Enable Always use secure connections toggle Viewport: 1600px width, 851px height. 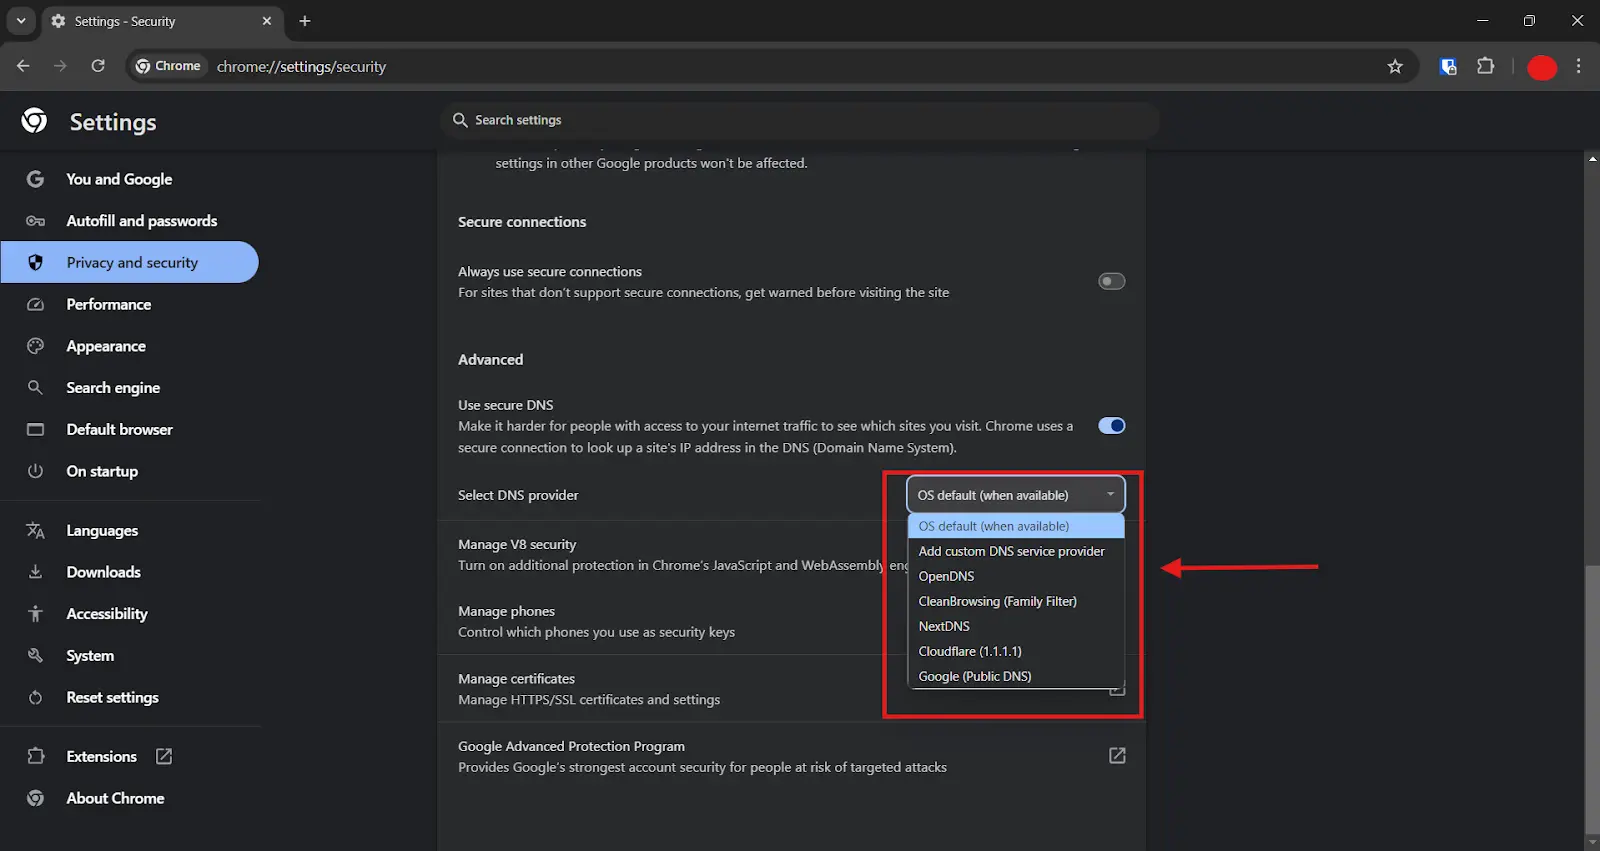click(1111, 282)
